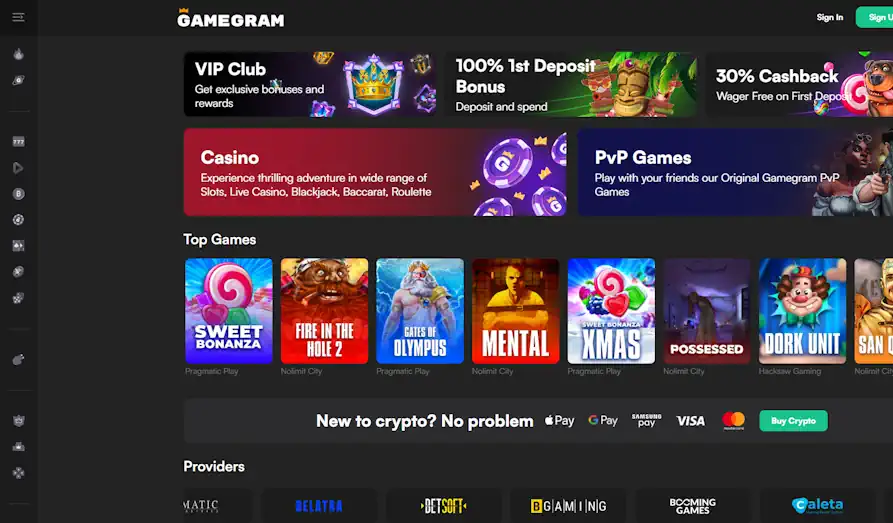This screenshot has height=523, width=893.
Task: Click the Sign In link
Action: click(830, 17)
